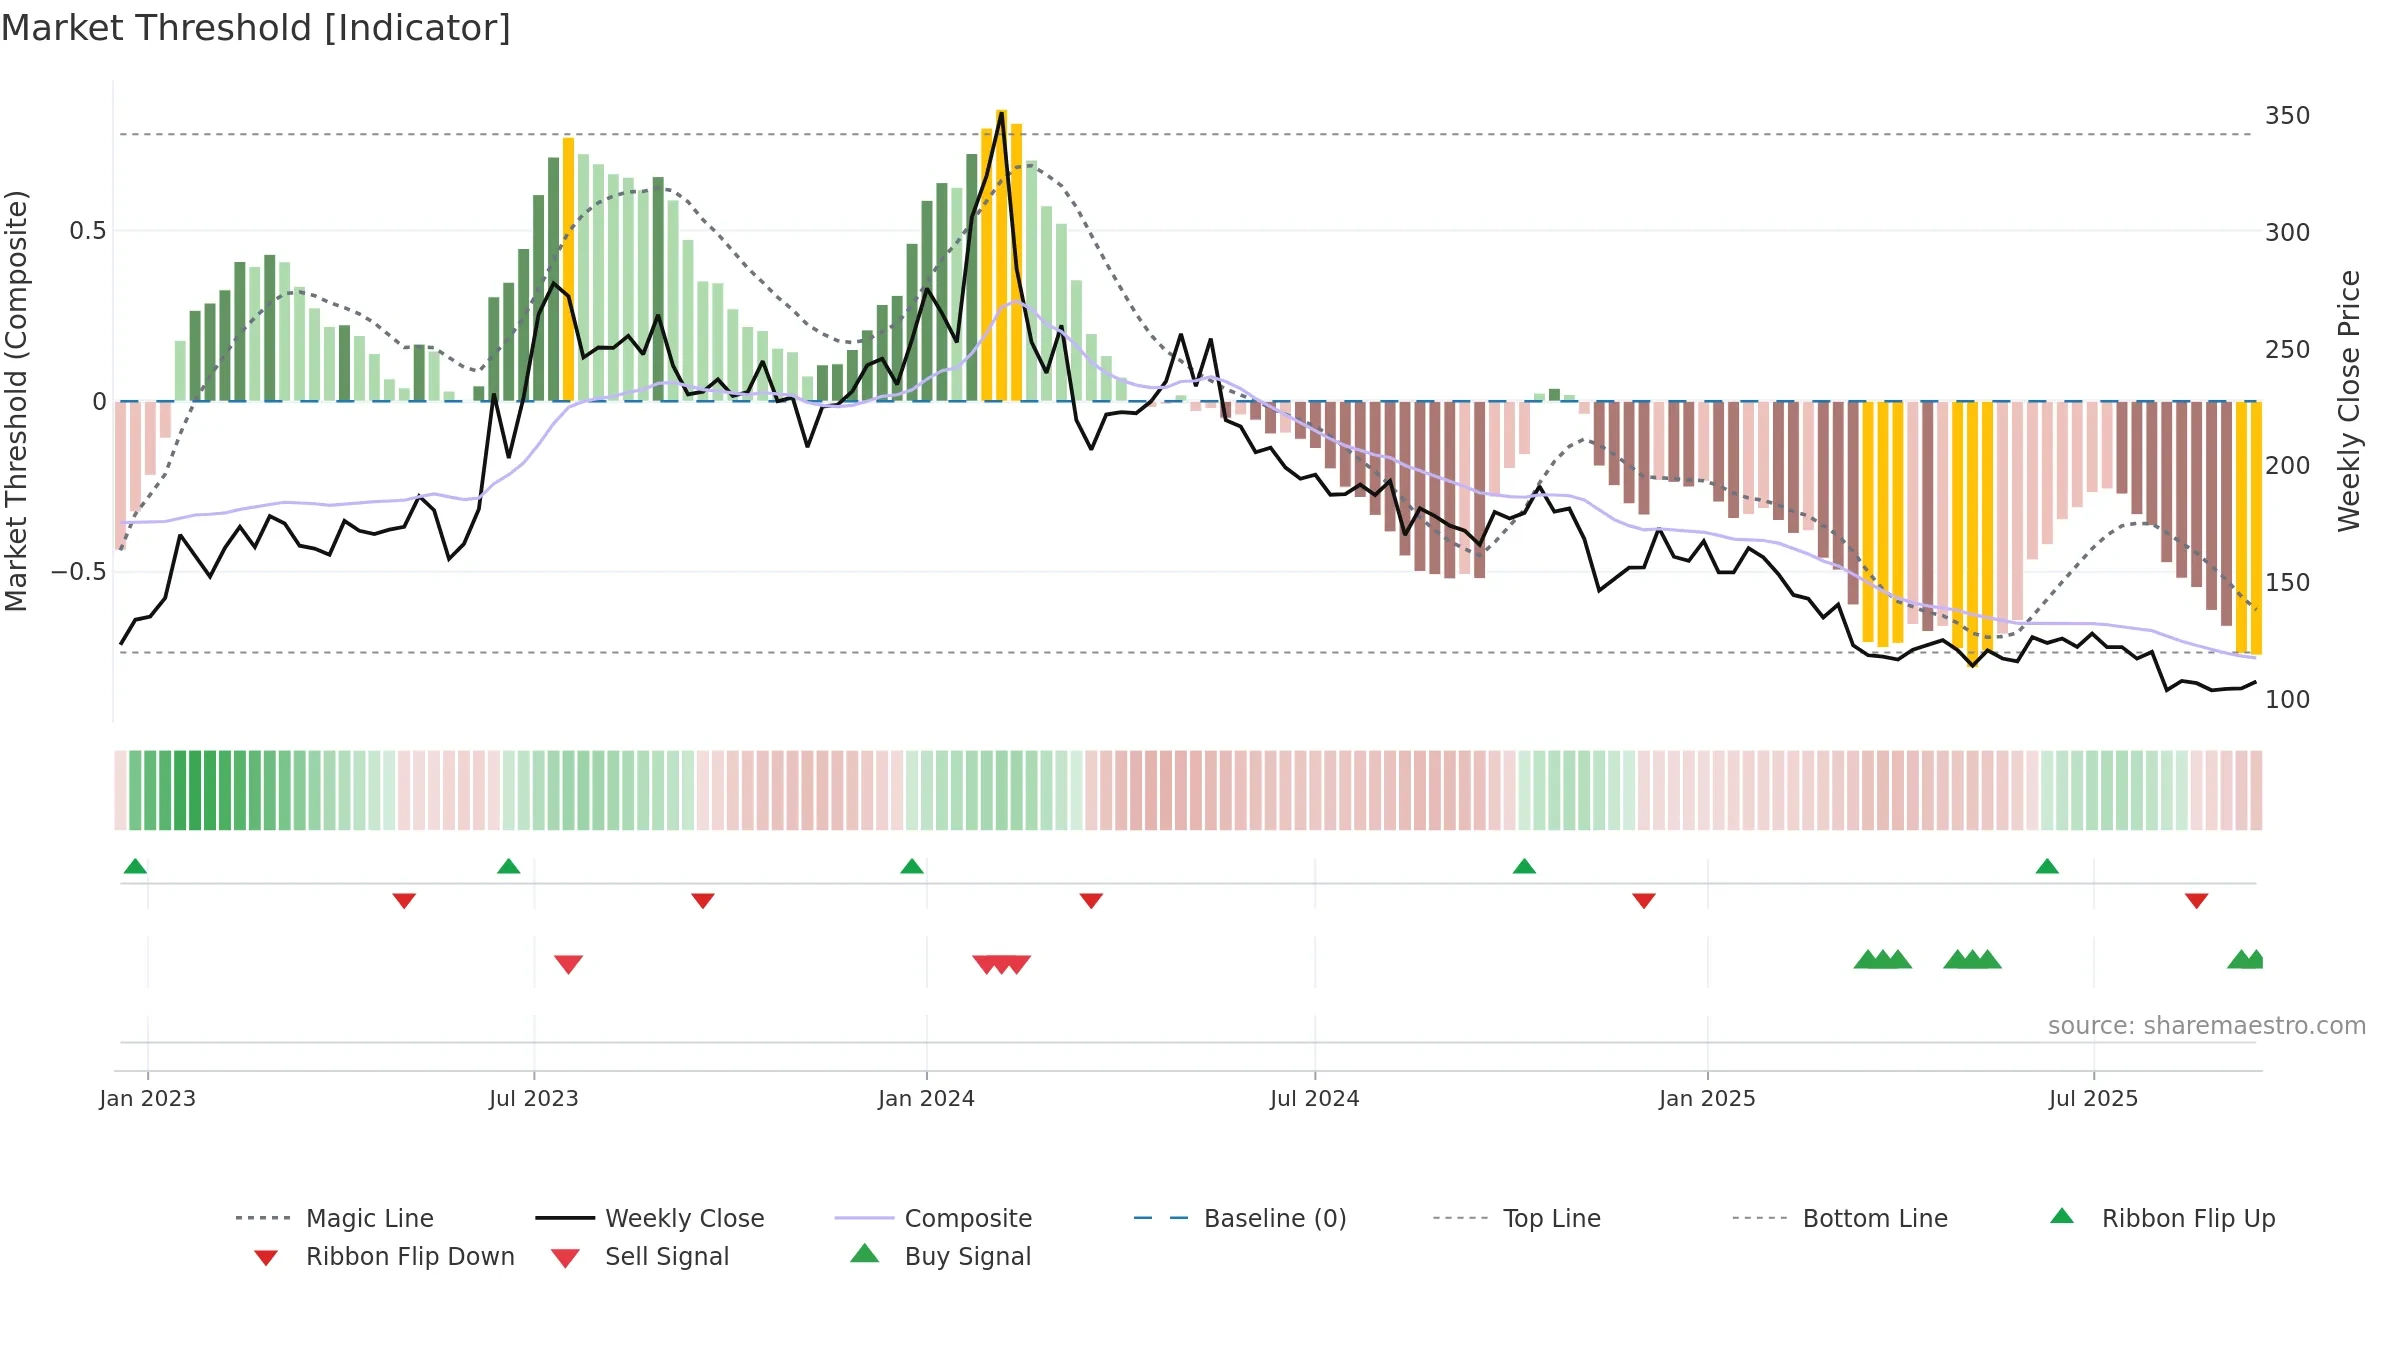Toggle the Bottom Line legend entry
The height and width of the screenshot is (1350, 2400).
[1839, 1218]
